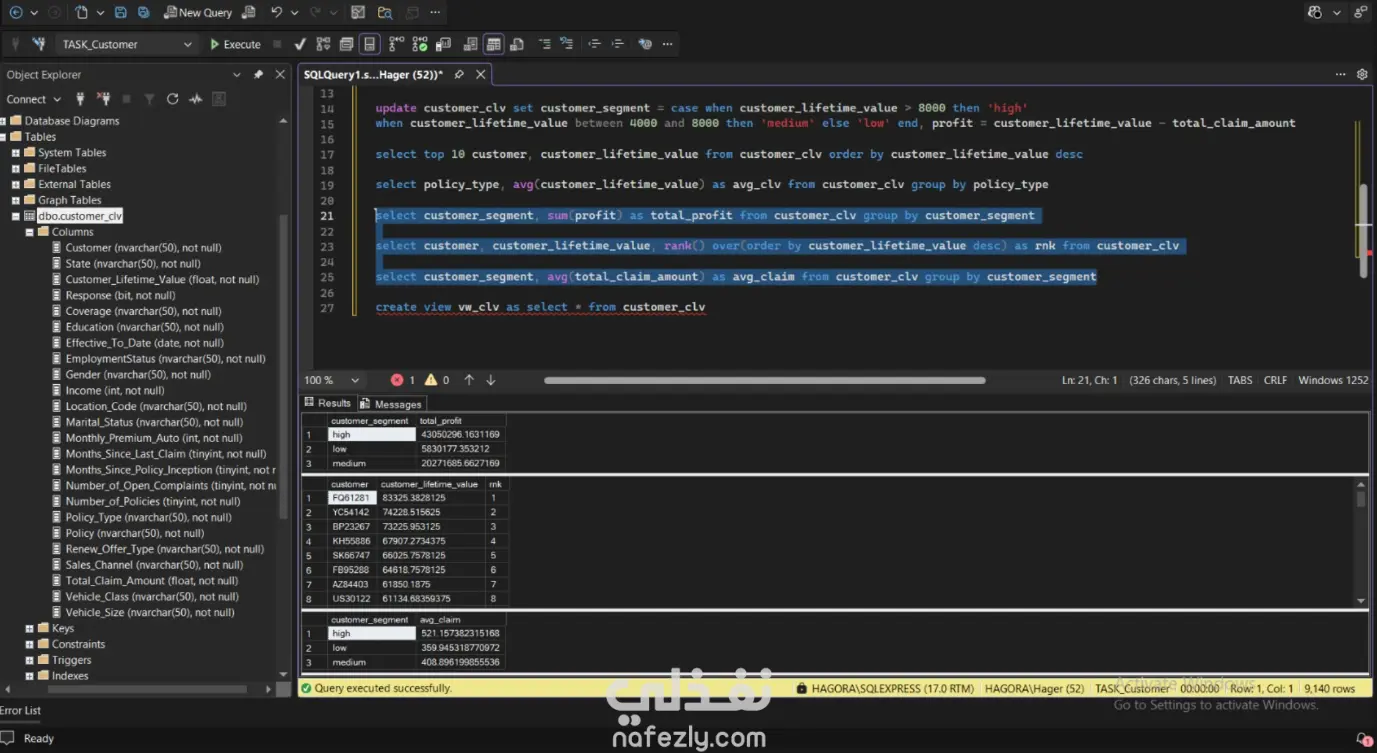Toggle Include Live Query Statistics
Viewport: 1377px width, 753px height.
click(x=419, y=44)
